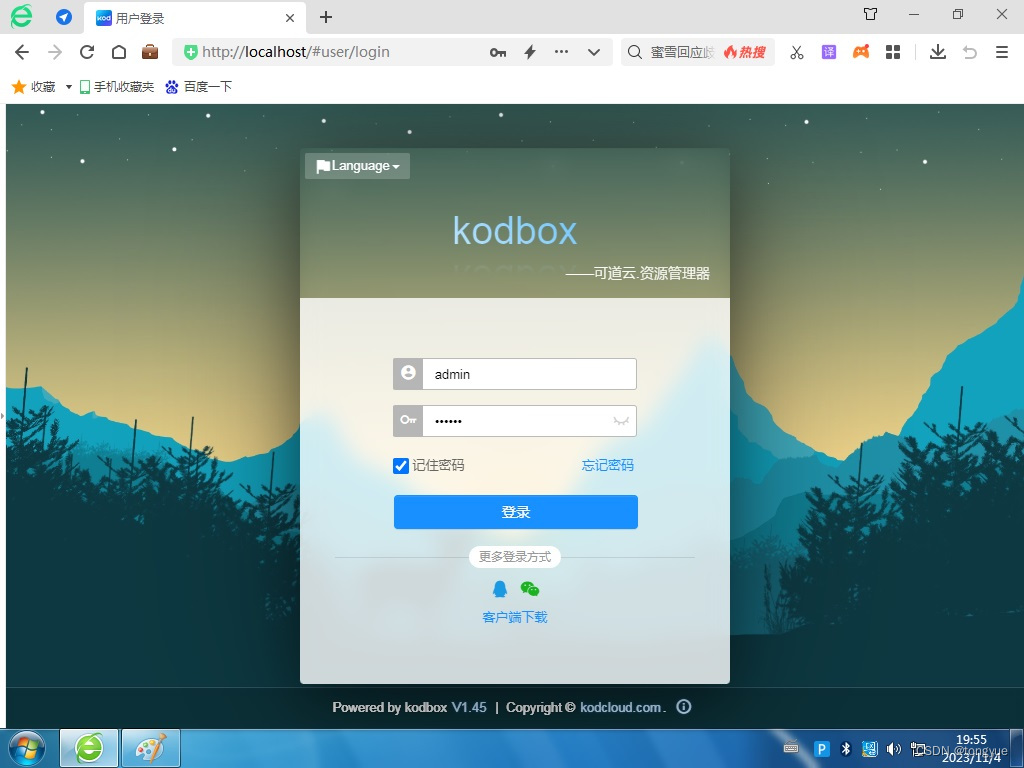
Task: Click the blue 登录 button
Action: tap(516, 512)
